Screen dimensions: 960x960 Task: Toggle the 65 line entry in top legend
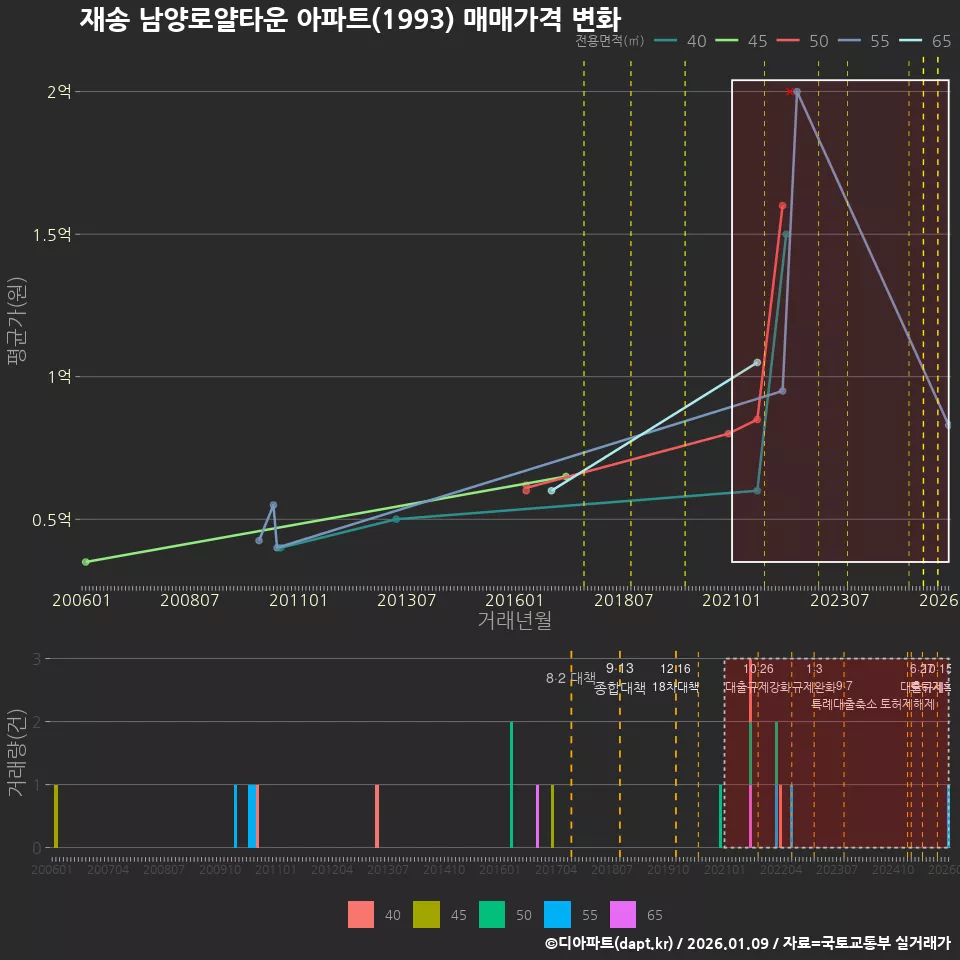pos(925,41)
